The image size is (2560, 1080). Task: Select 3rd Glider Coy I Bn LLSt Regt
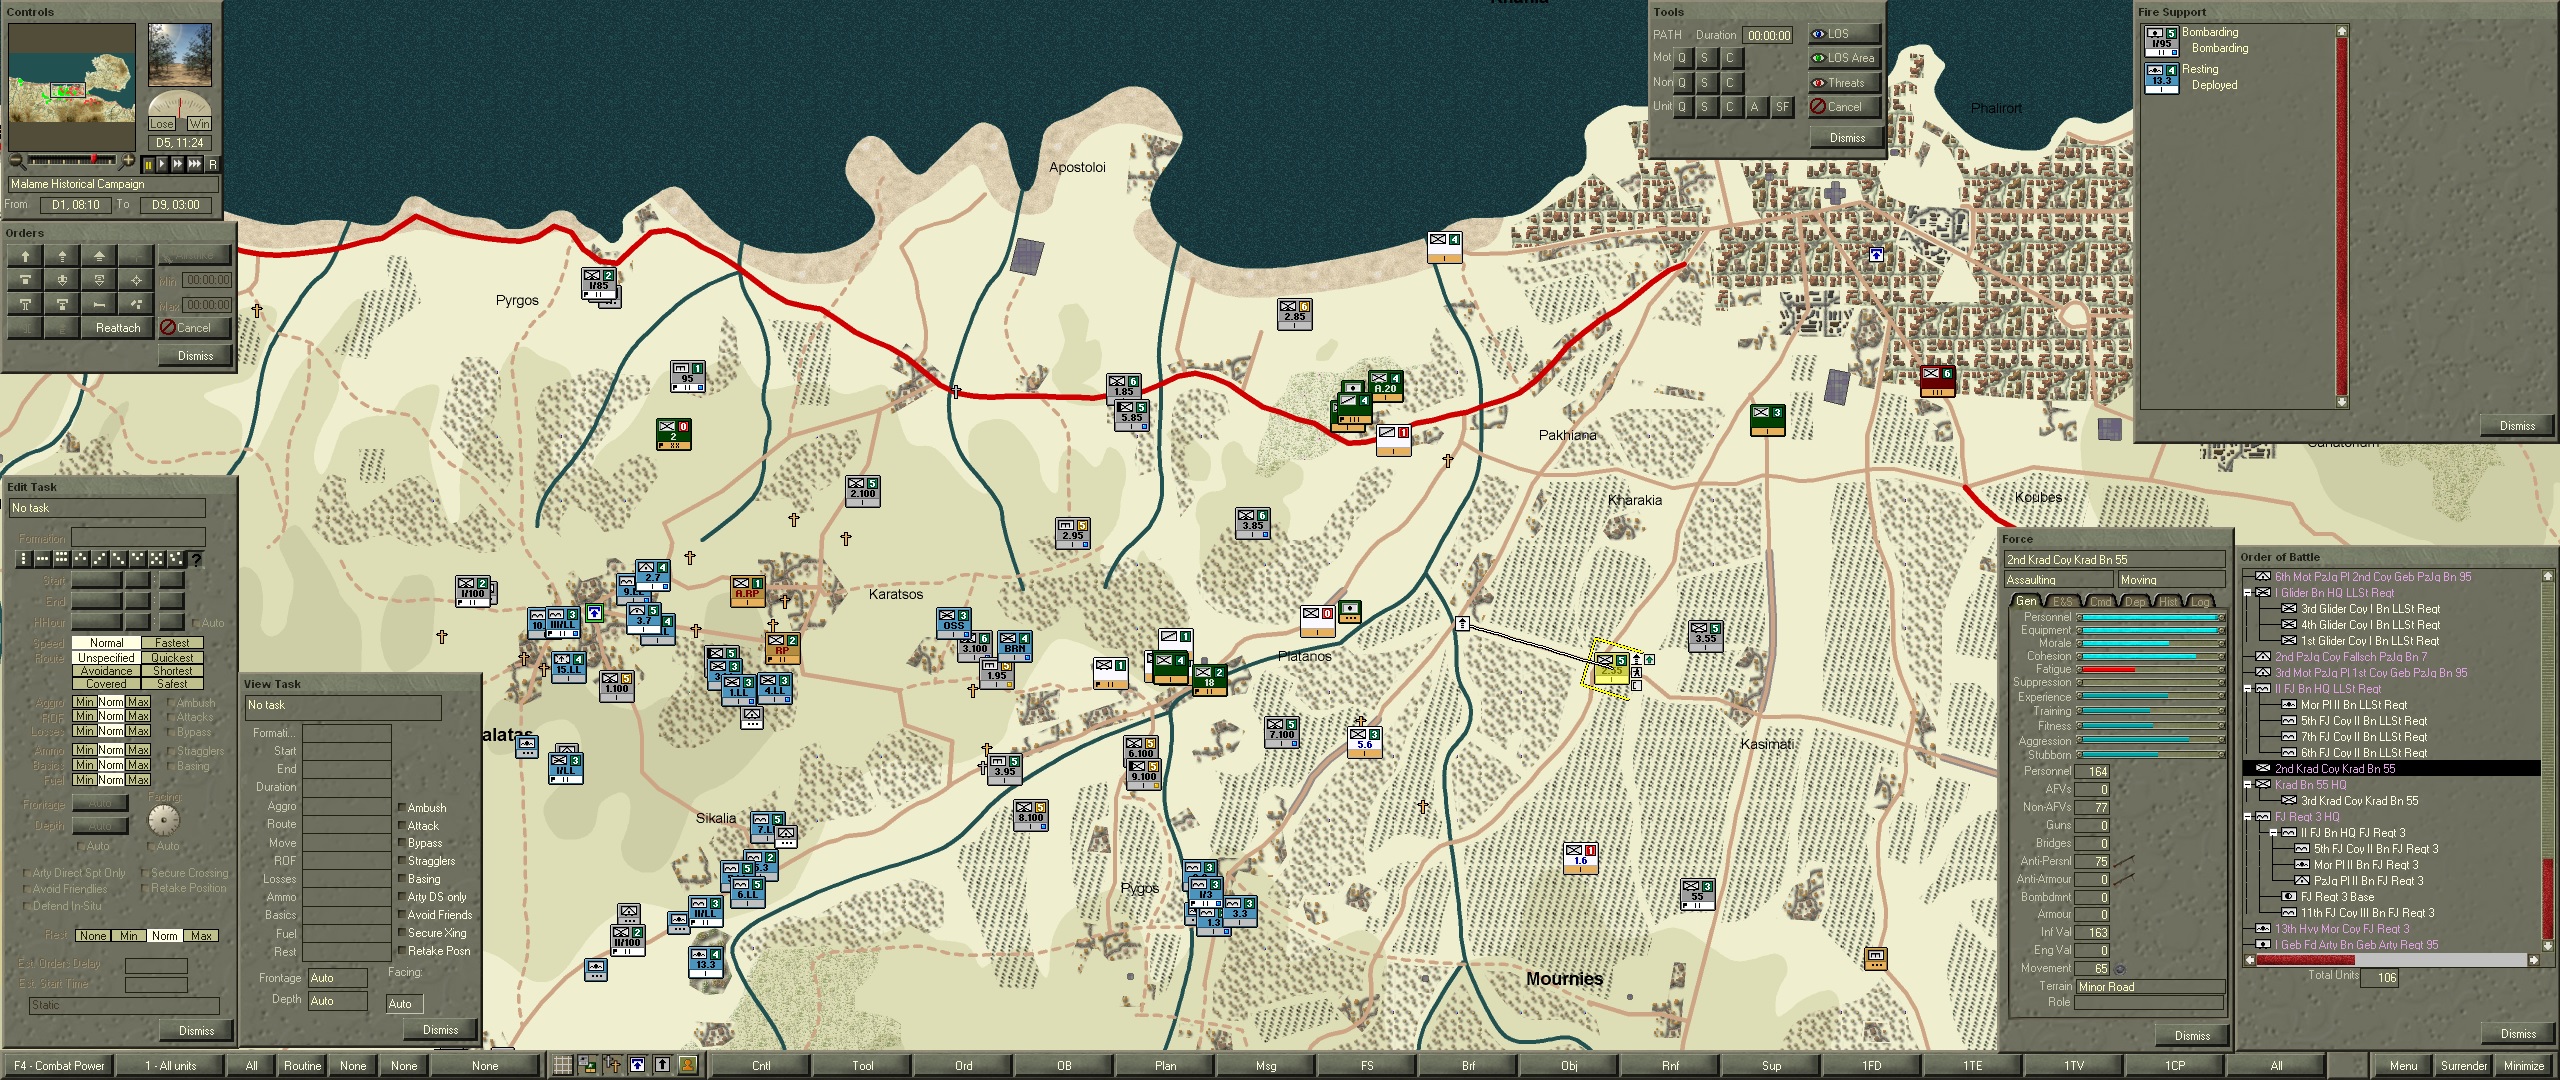point(2370,609)
